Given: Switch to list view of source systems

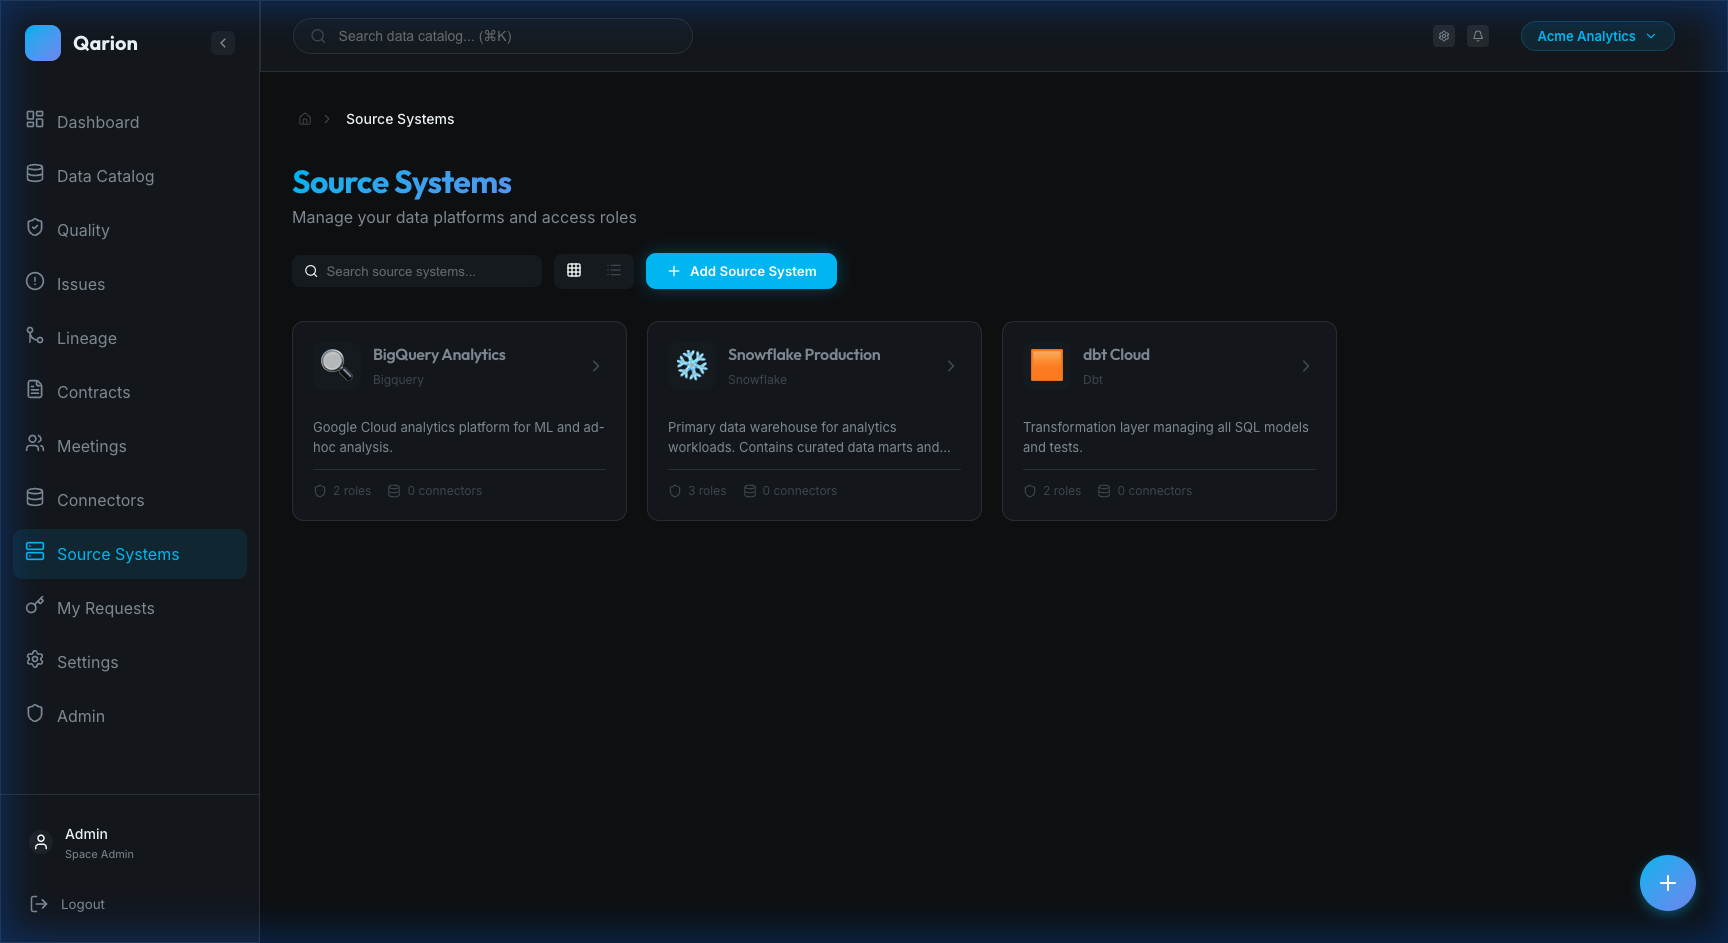Looking at the screenshot, I should coord(614,270).
